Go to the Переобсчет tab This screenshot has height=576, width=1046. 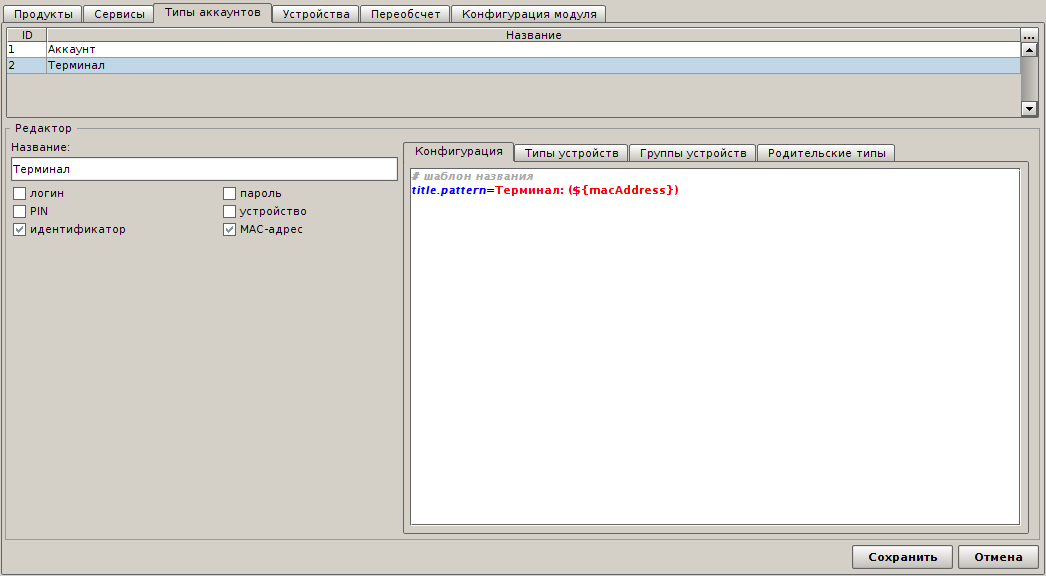pyautogui.click(x=405, y=14)
